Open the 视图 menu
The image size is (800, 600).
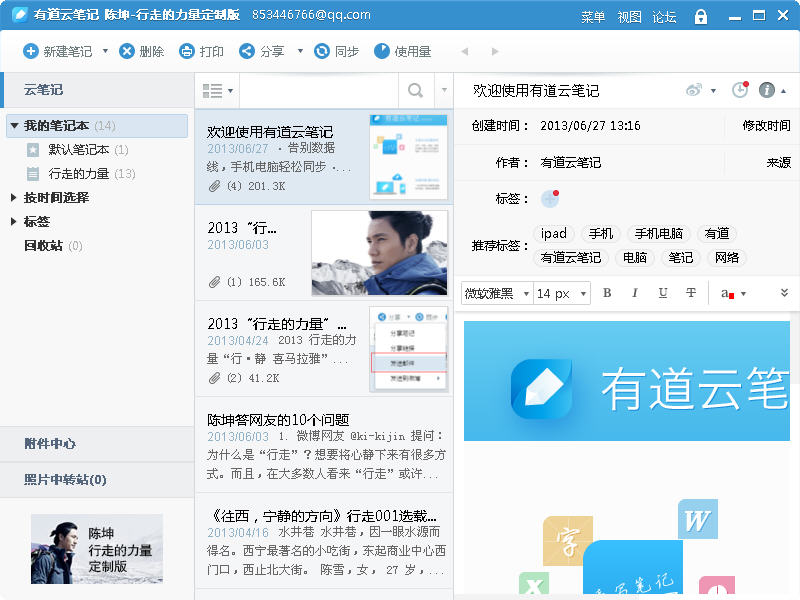point(629,17)
